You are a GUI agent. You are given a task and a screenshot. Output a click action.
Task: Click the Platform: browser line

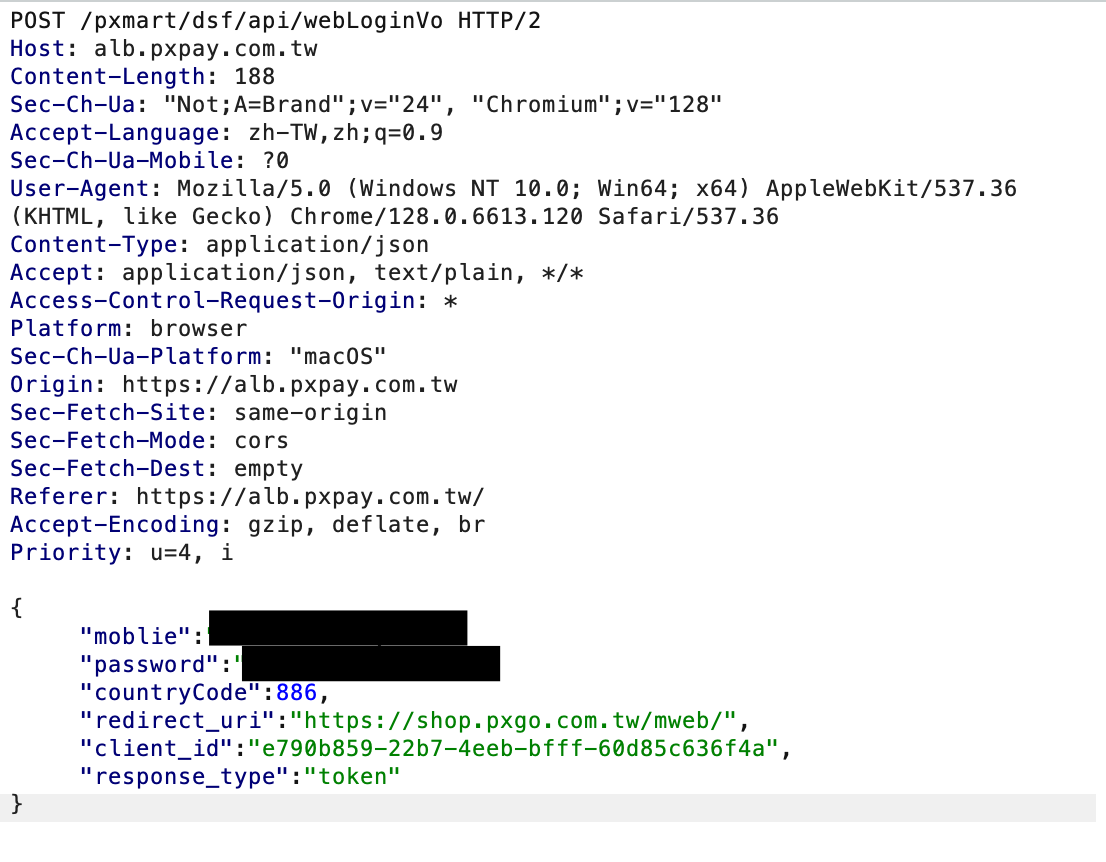[x=128, y=329]
